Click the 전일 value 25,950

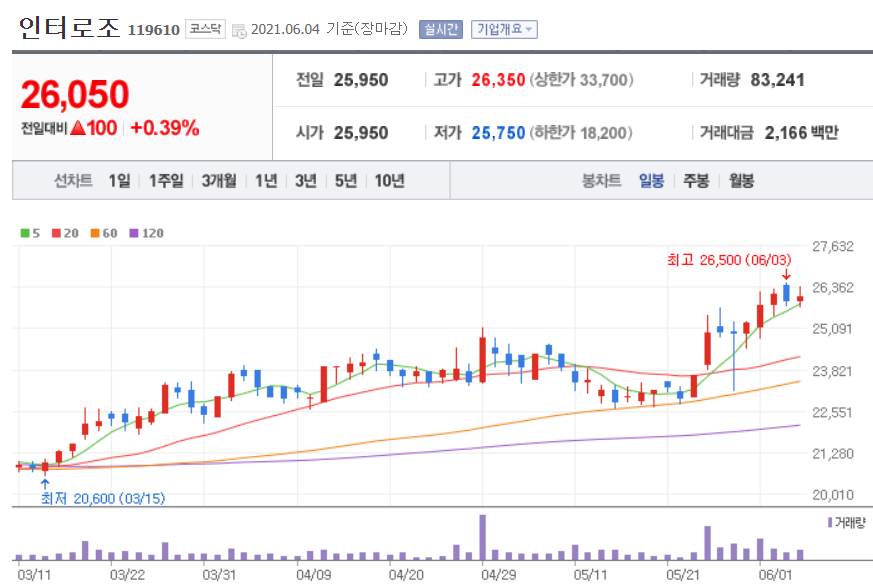pos(361,80)
